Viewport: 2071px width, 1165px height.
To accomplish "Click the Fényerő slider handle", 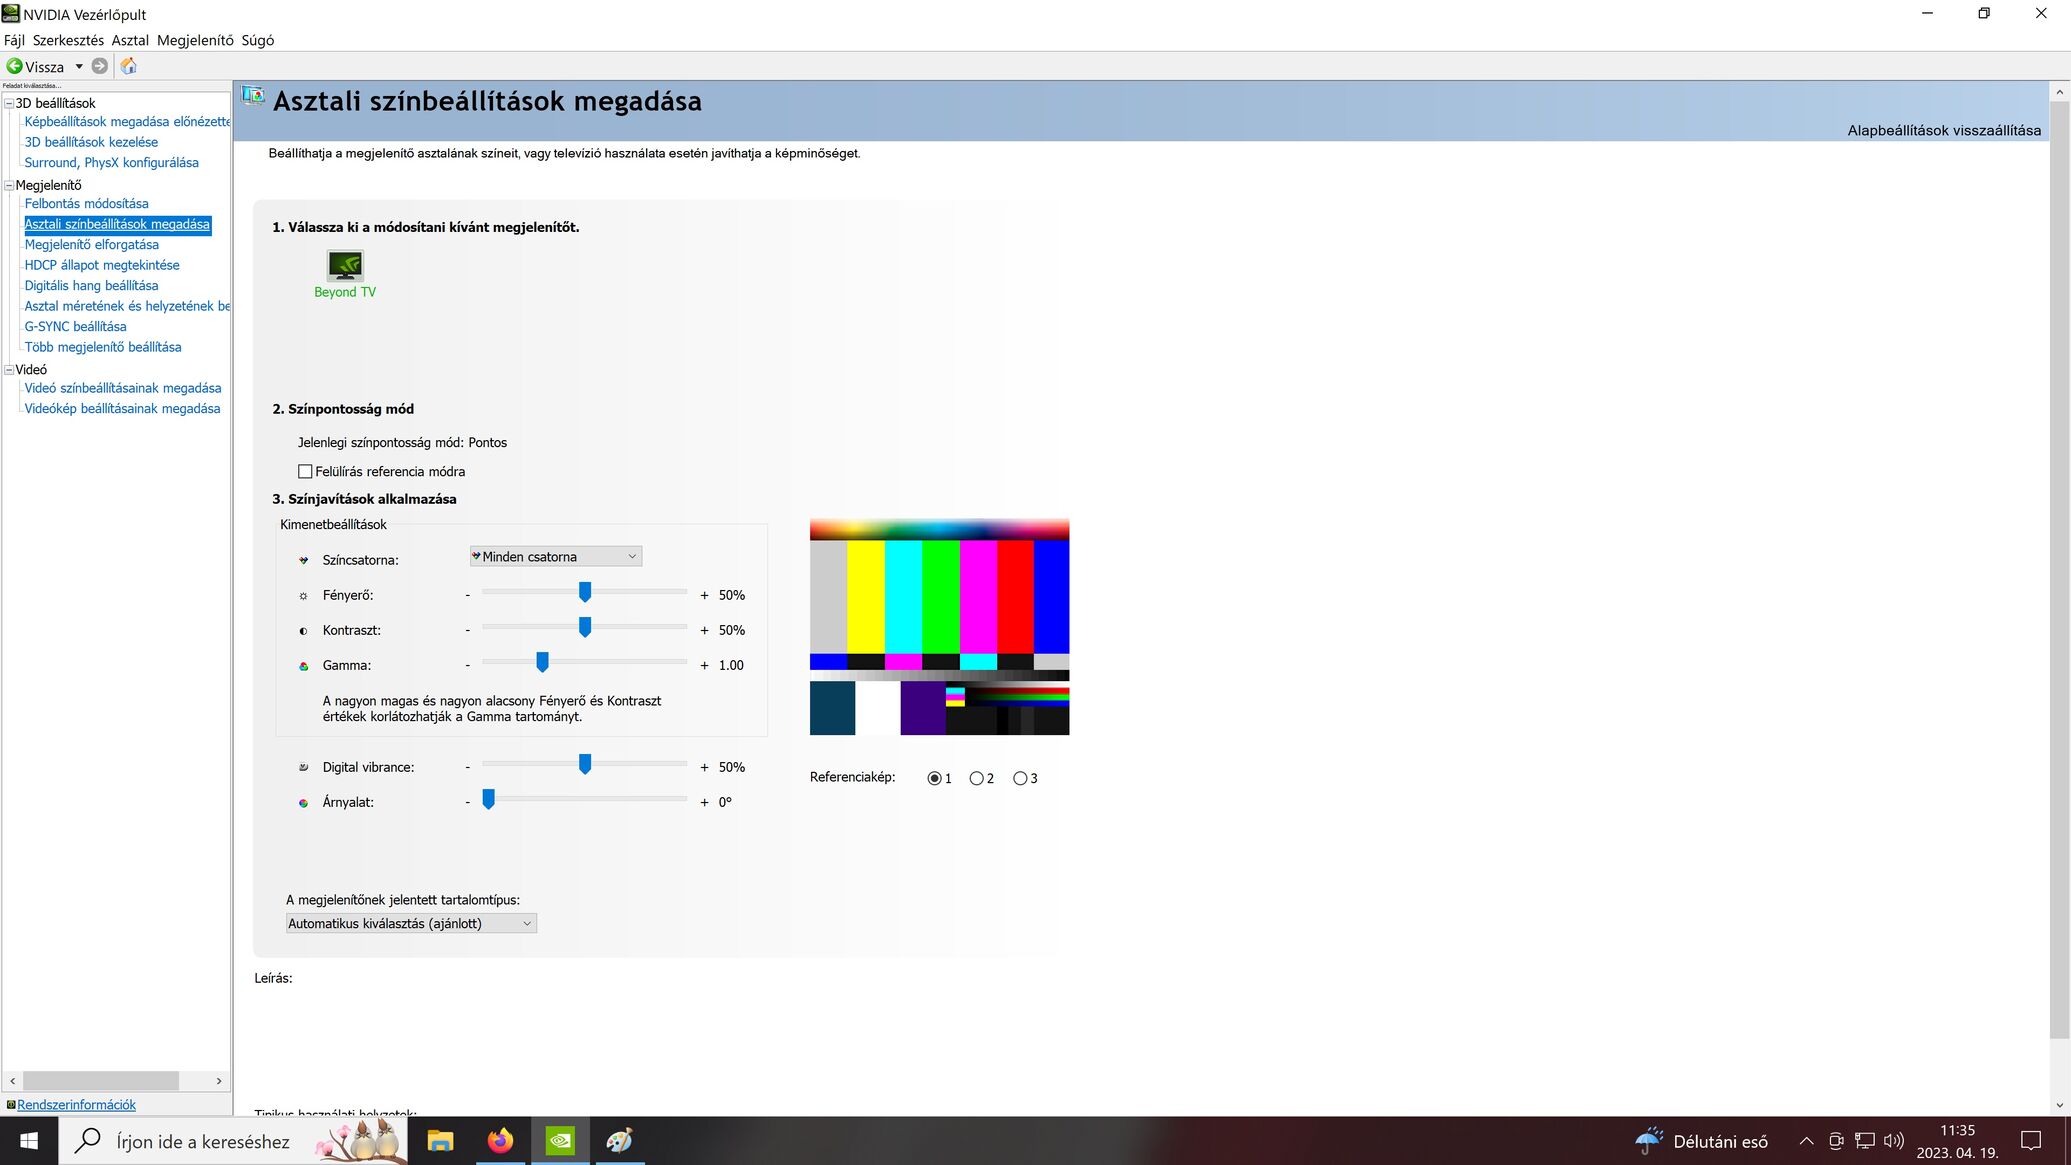I will [x=585, y=592].
